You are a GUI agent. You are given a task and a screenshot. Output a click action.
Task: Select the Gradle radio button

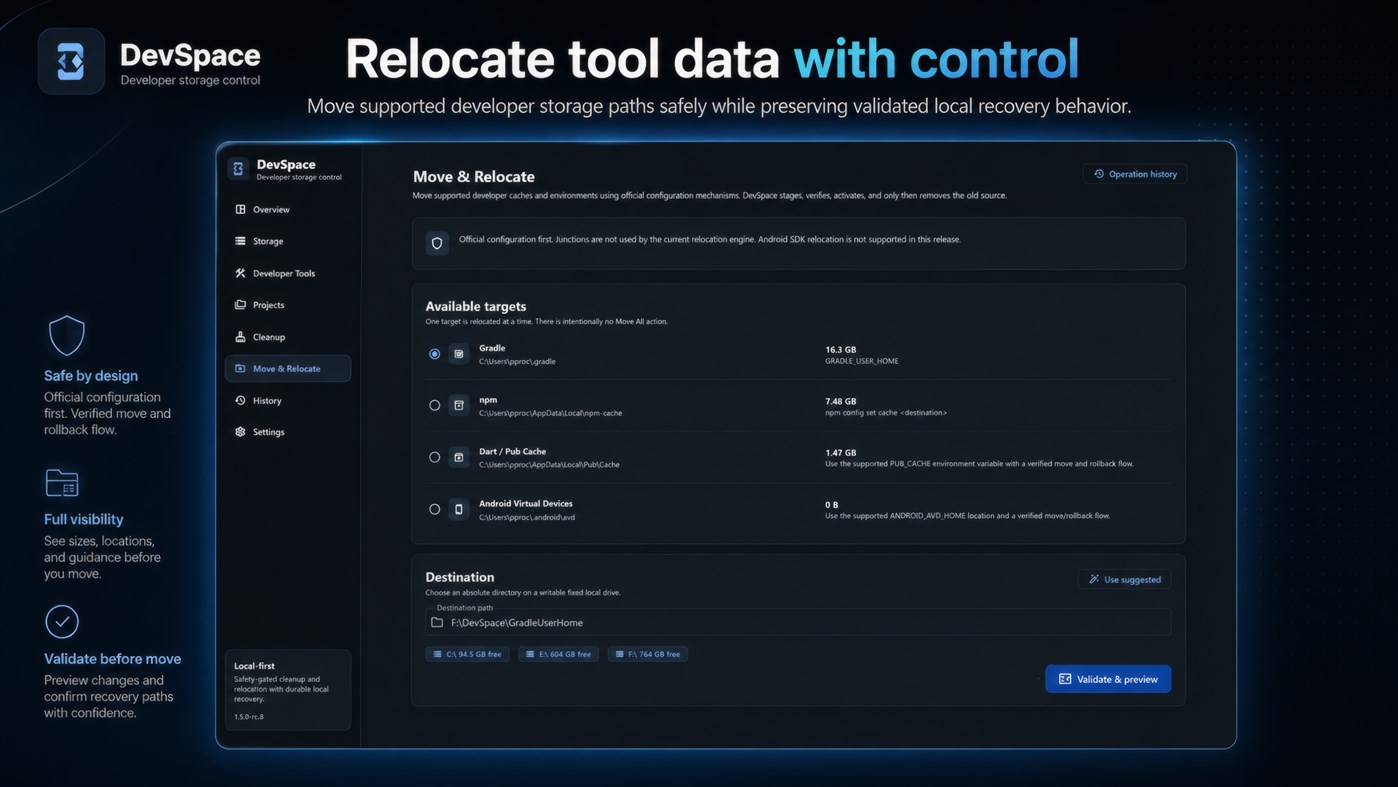pos(434,354)
